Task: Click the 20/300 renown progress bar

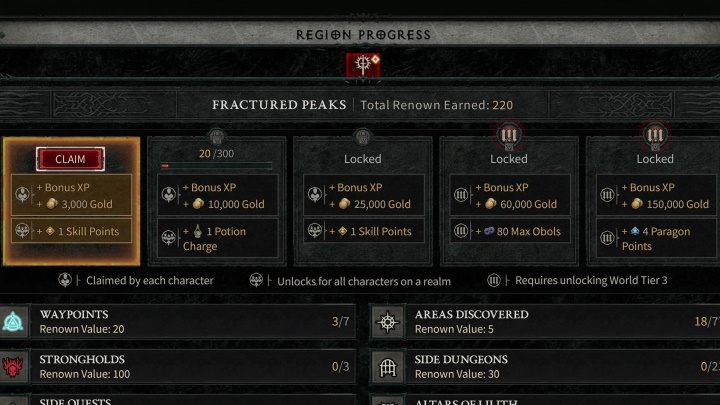Action: [x=216, y=166]
